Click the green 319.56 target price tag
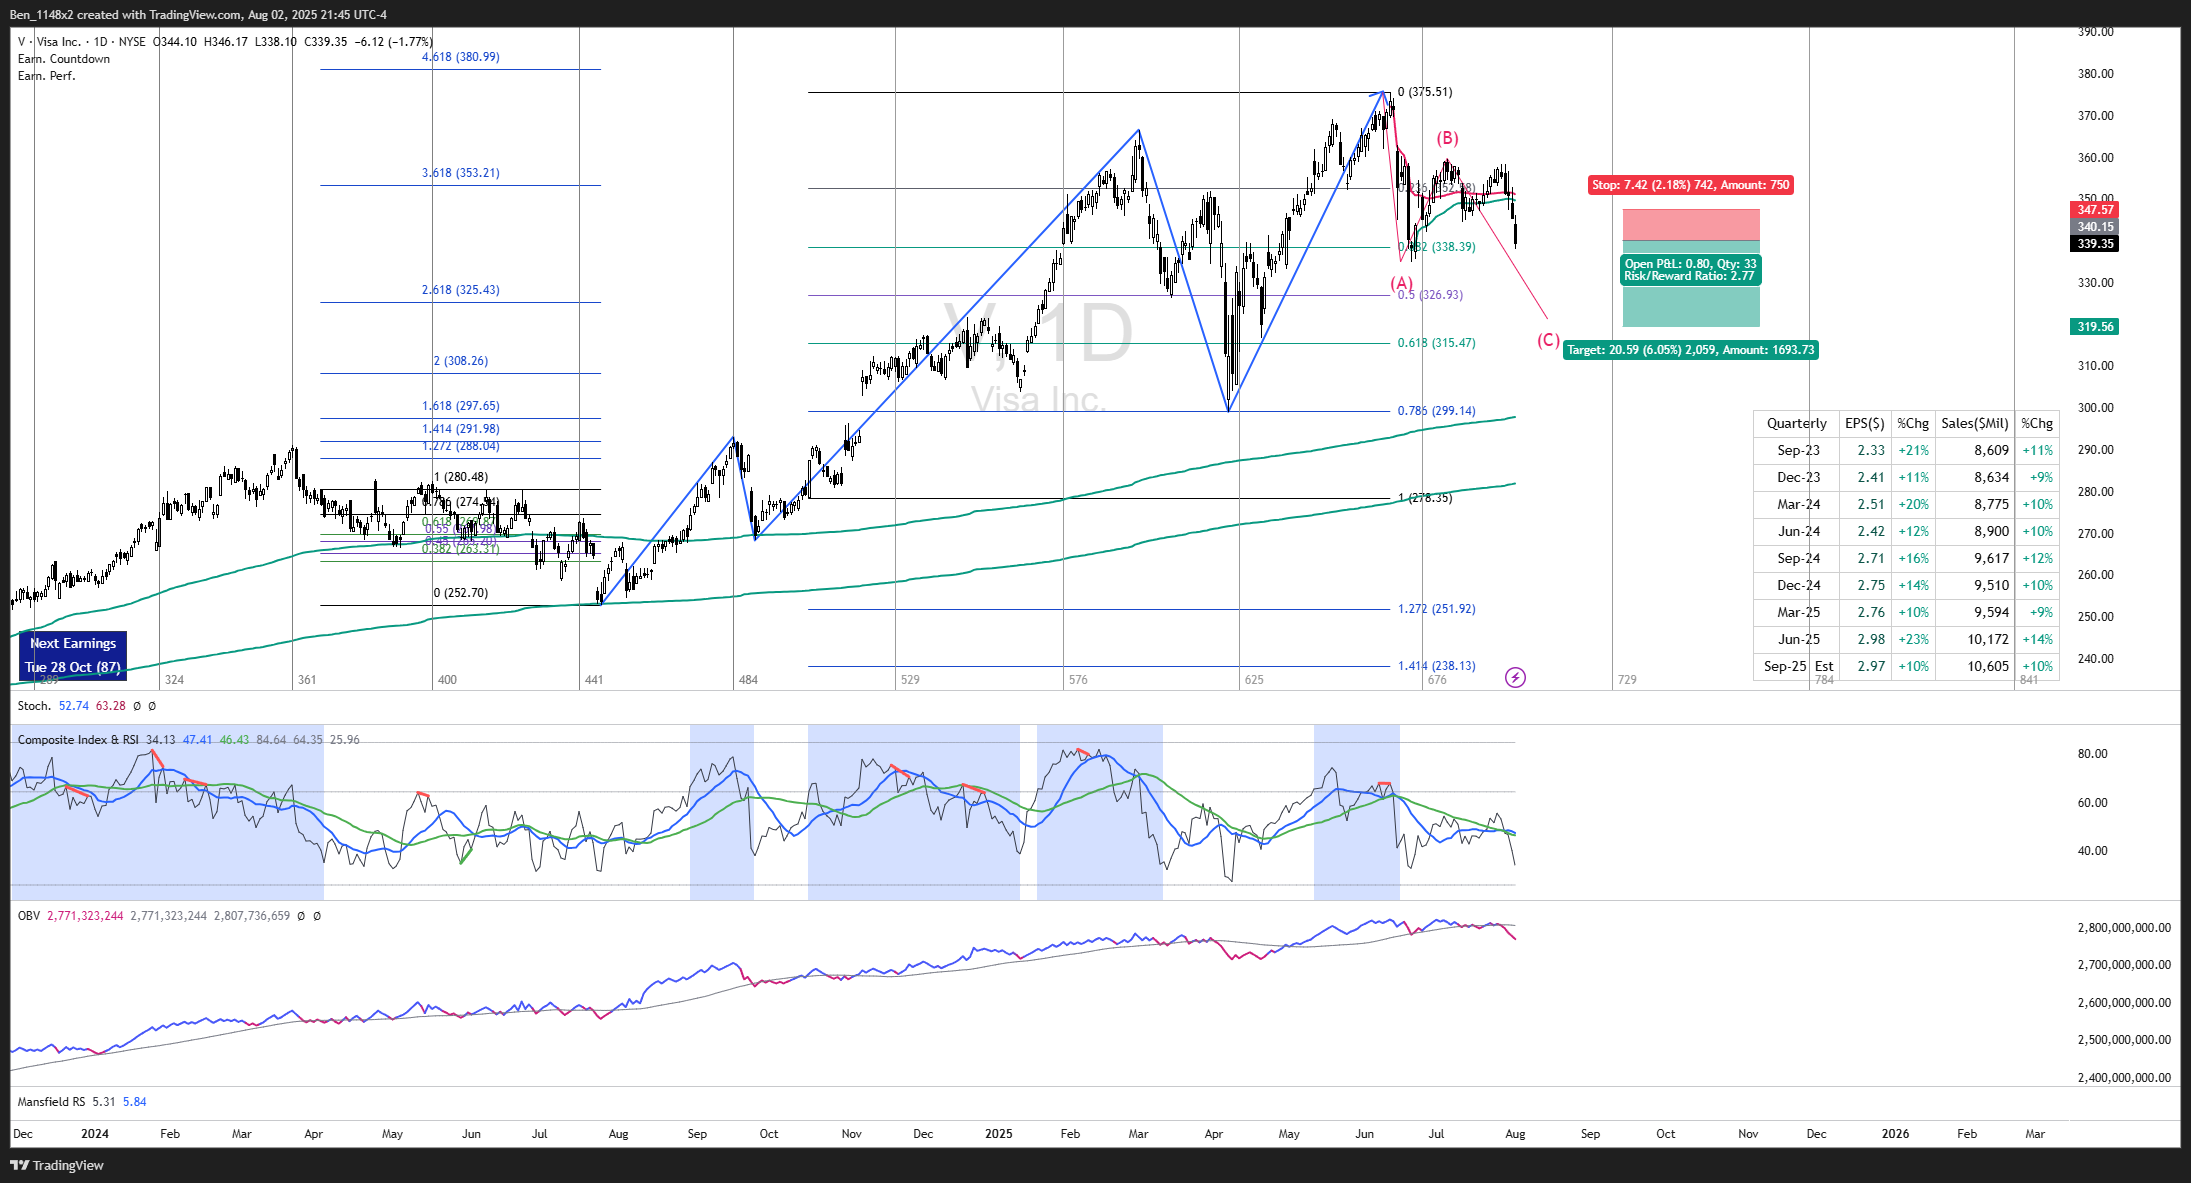Viewport: 2191px width, 1183px height. click(2094, 327)
